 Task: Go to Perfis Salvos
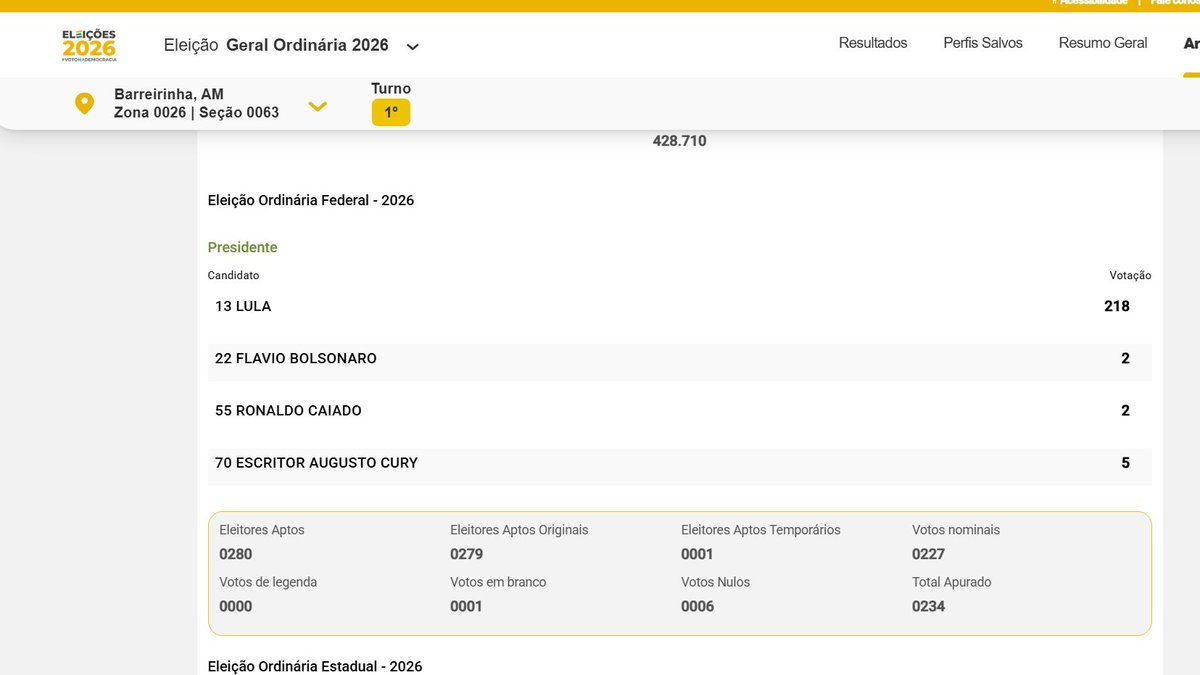(983, 43)
